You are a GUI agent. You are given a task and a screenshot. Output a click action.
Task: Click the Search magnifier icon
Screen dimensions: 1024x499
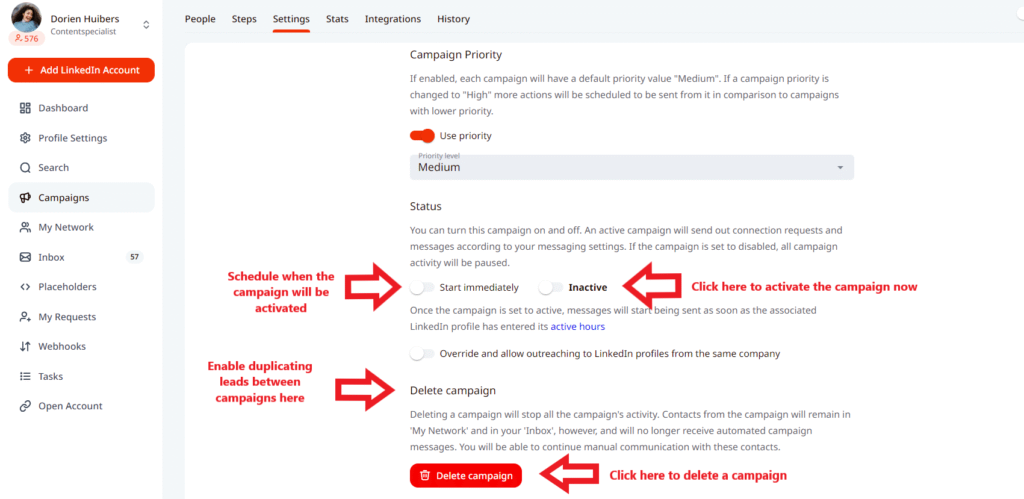click(x=26, y=168)
